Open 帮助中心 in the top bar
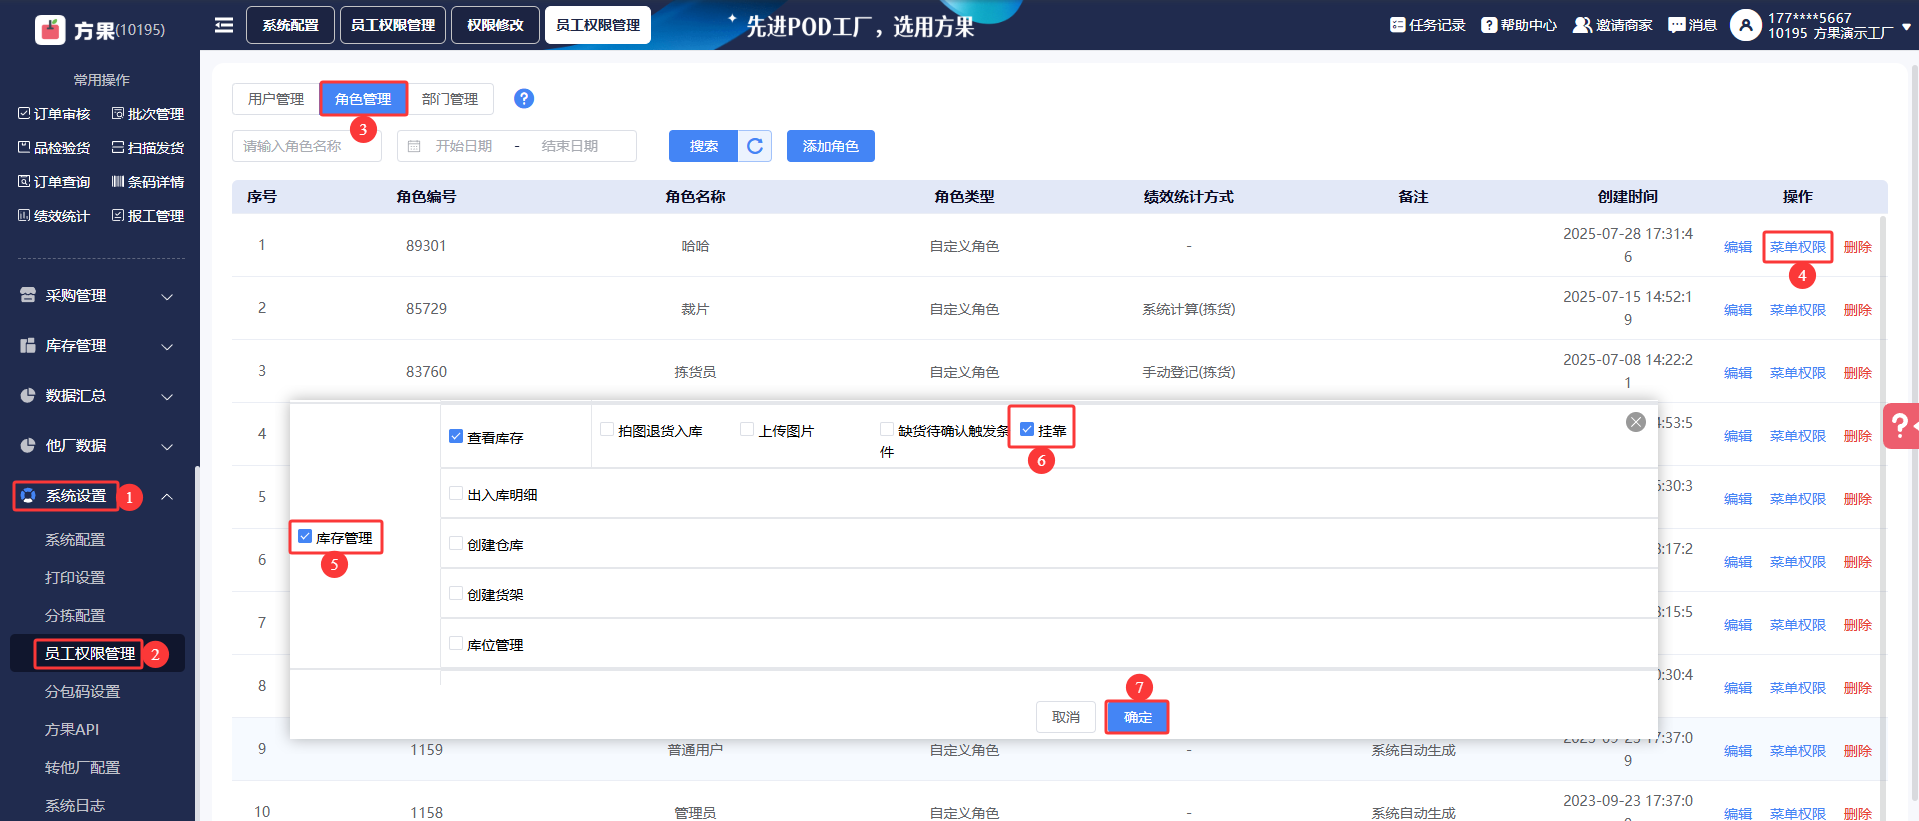 (x=1518, y=25)
